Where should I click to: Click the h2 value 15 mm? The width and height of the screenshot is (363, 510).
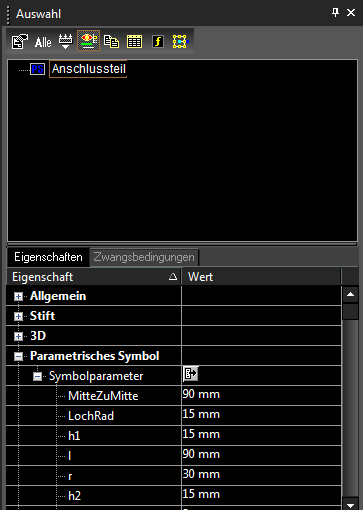(x=201, y=494)
